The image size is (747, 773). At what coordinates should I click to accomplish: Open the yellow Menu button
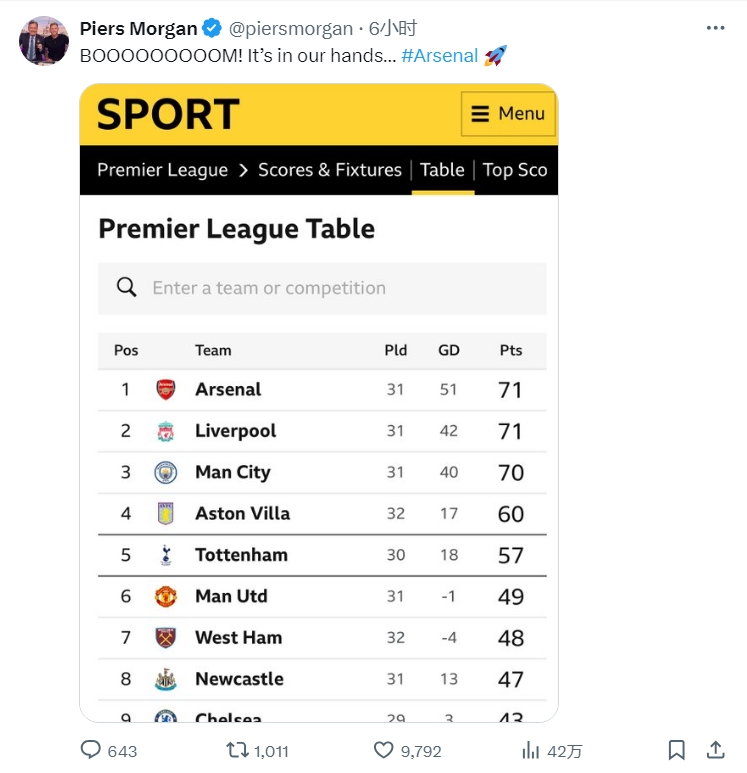click(508, 114)
